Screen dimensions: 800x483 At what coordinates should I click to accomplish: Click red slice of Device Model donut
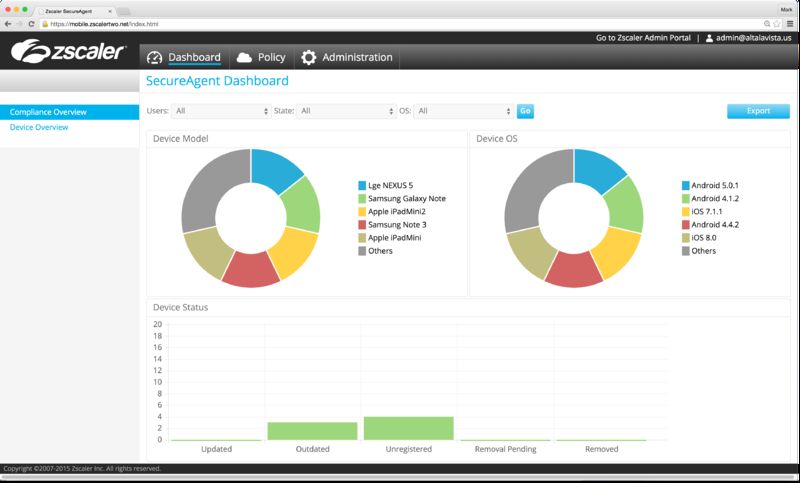pyautogui.click(x=251, y=270)
